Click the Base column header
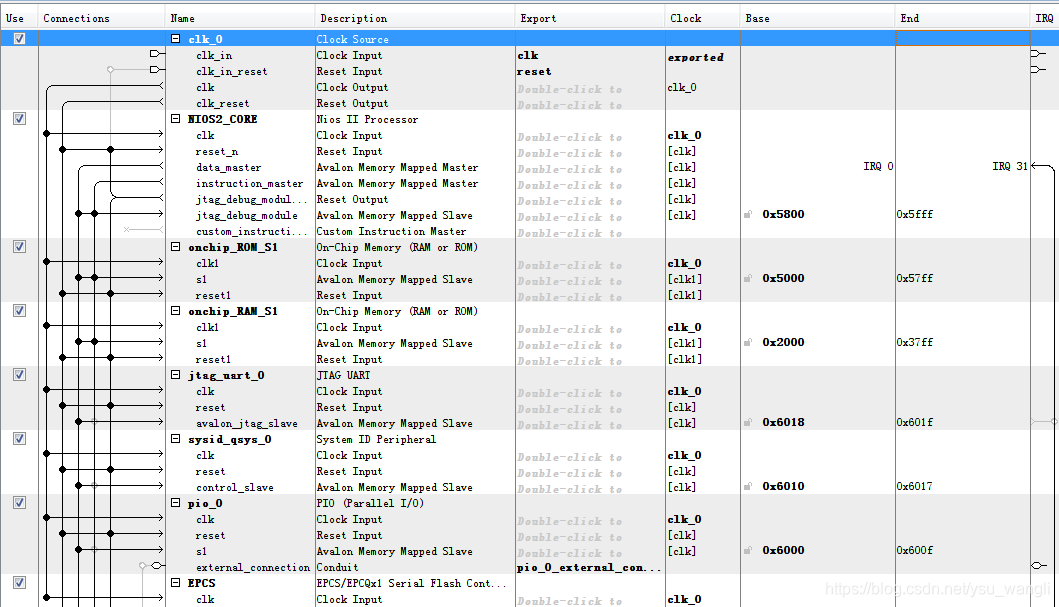This screenshot has width=1059, height=607. 756,17
